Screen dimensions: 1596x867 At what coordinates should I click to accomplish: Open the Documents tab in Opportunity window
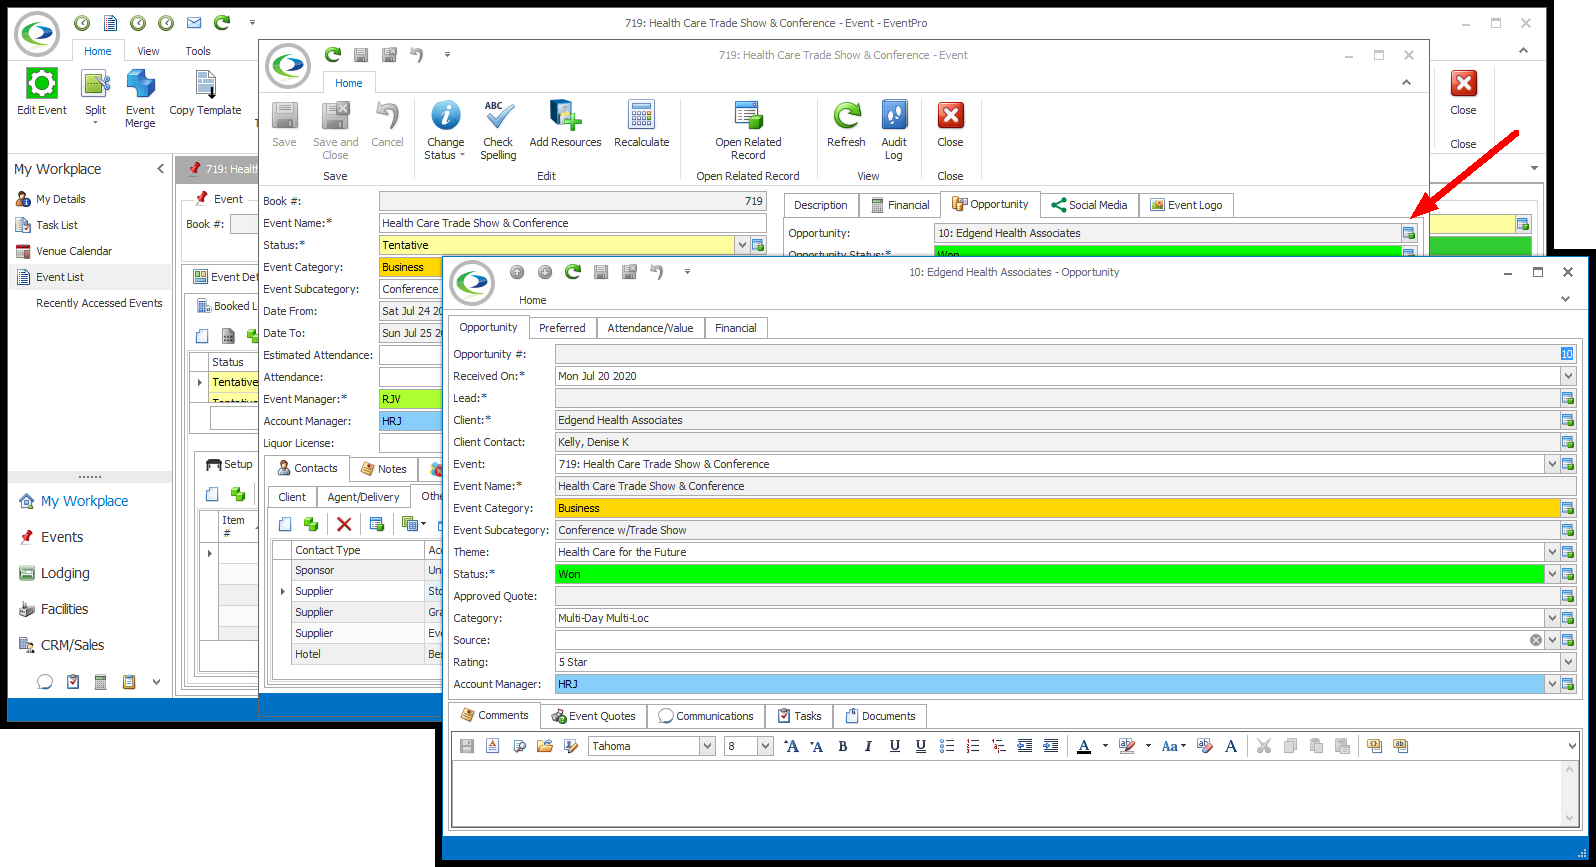880,716
